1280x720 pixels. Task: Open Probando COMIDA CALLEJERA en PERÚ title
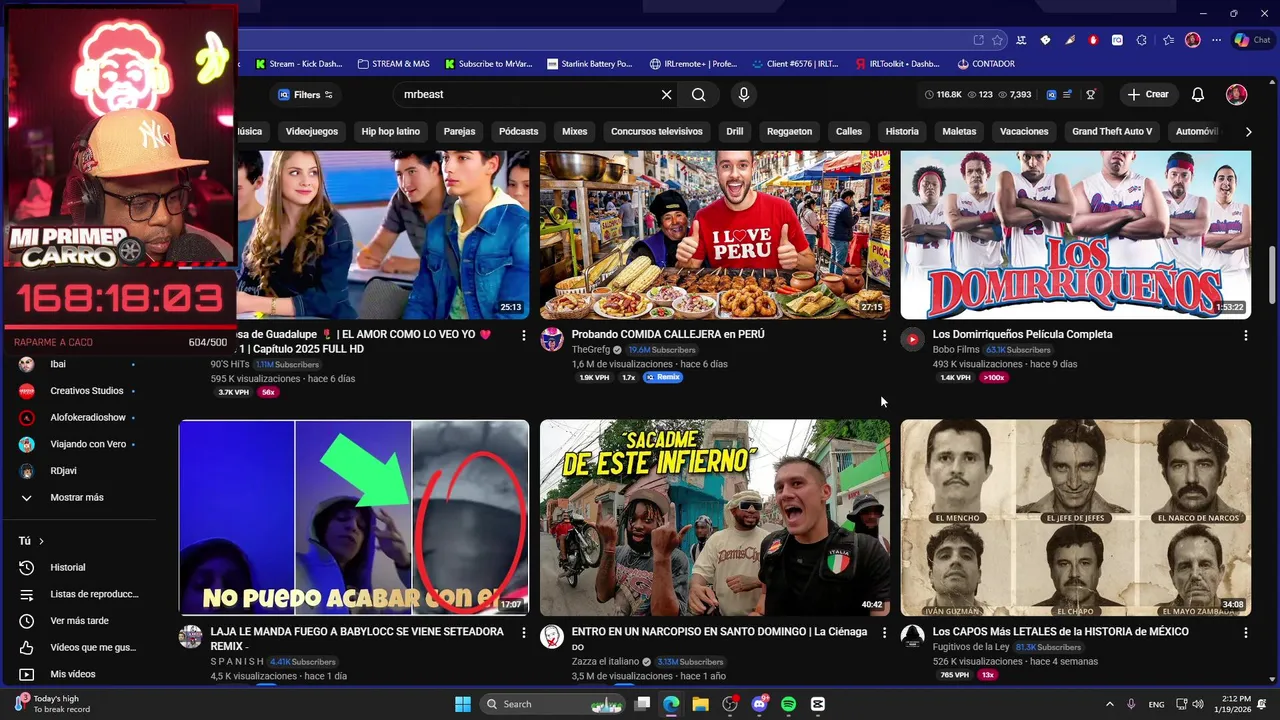[668, 334]
